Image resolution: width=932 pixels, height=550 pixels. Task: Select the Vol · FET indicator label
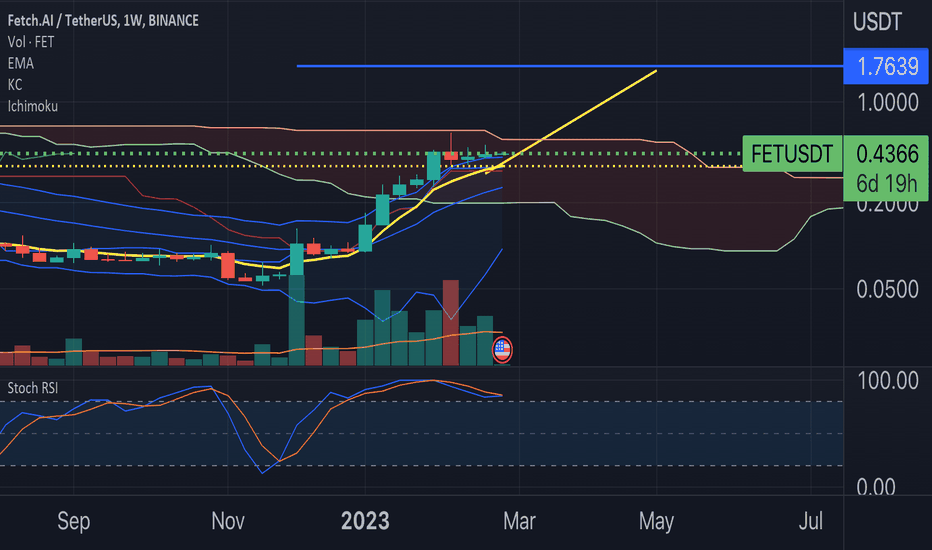coord(31,42)
